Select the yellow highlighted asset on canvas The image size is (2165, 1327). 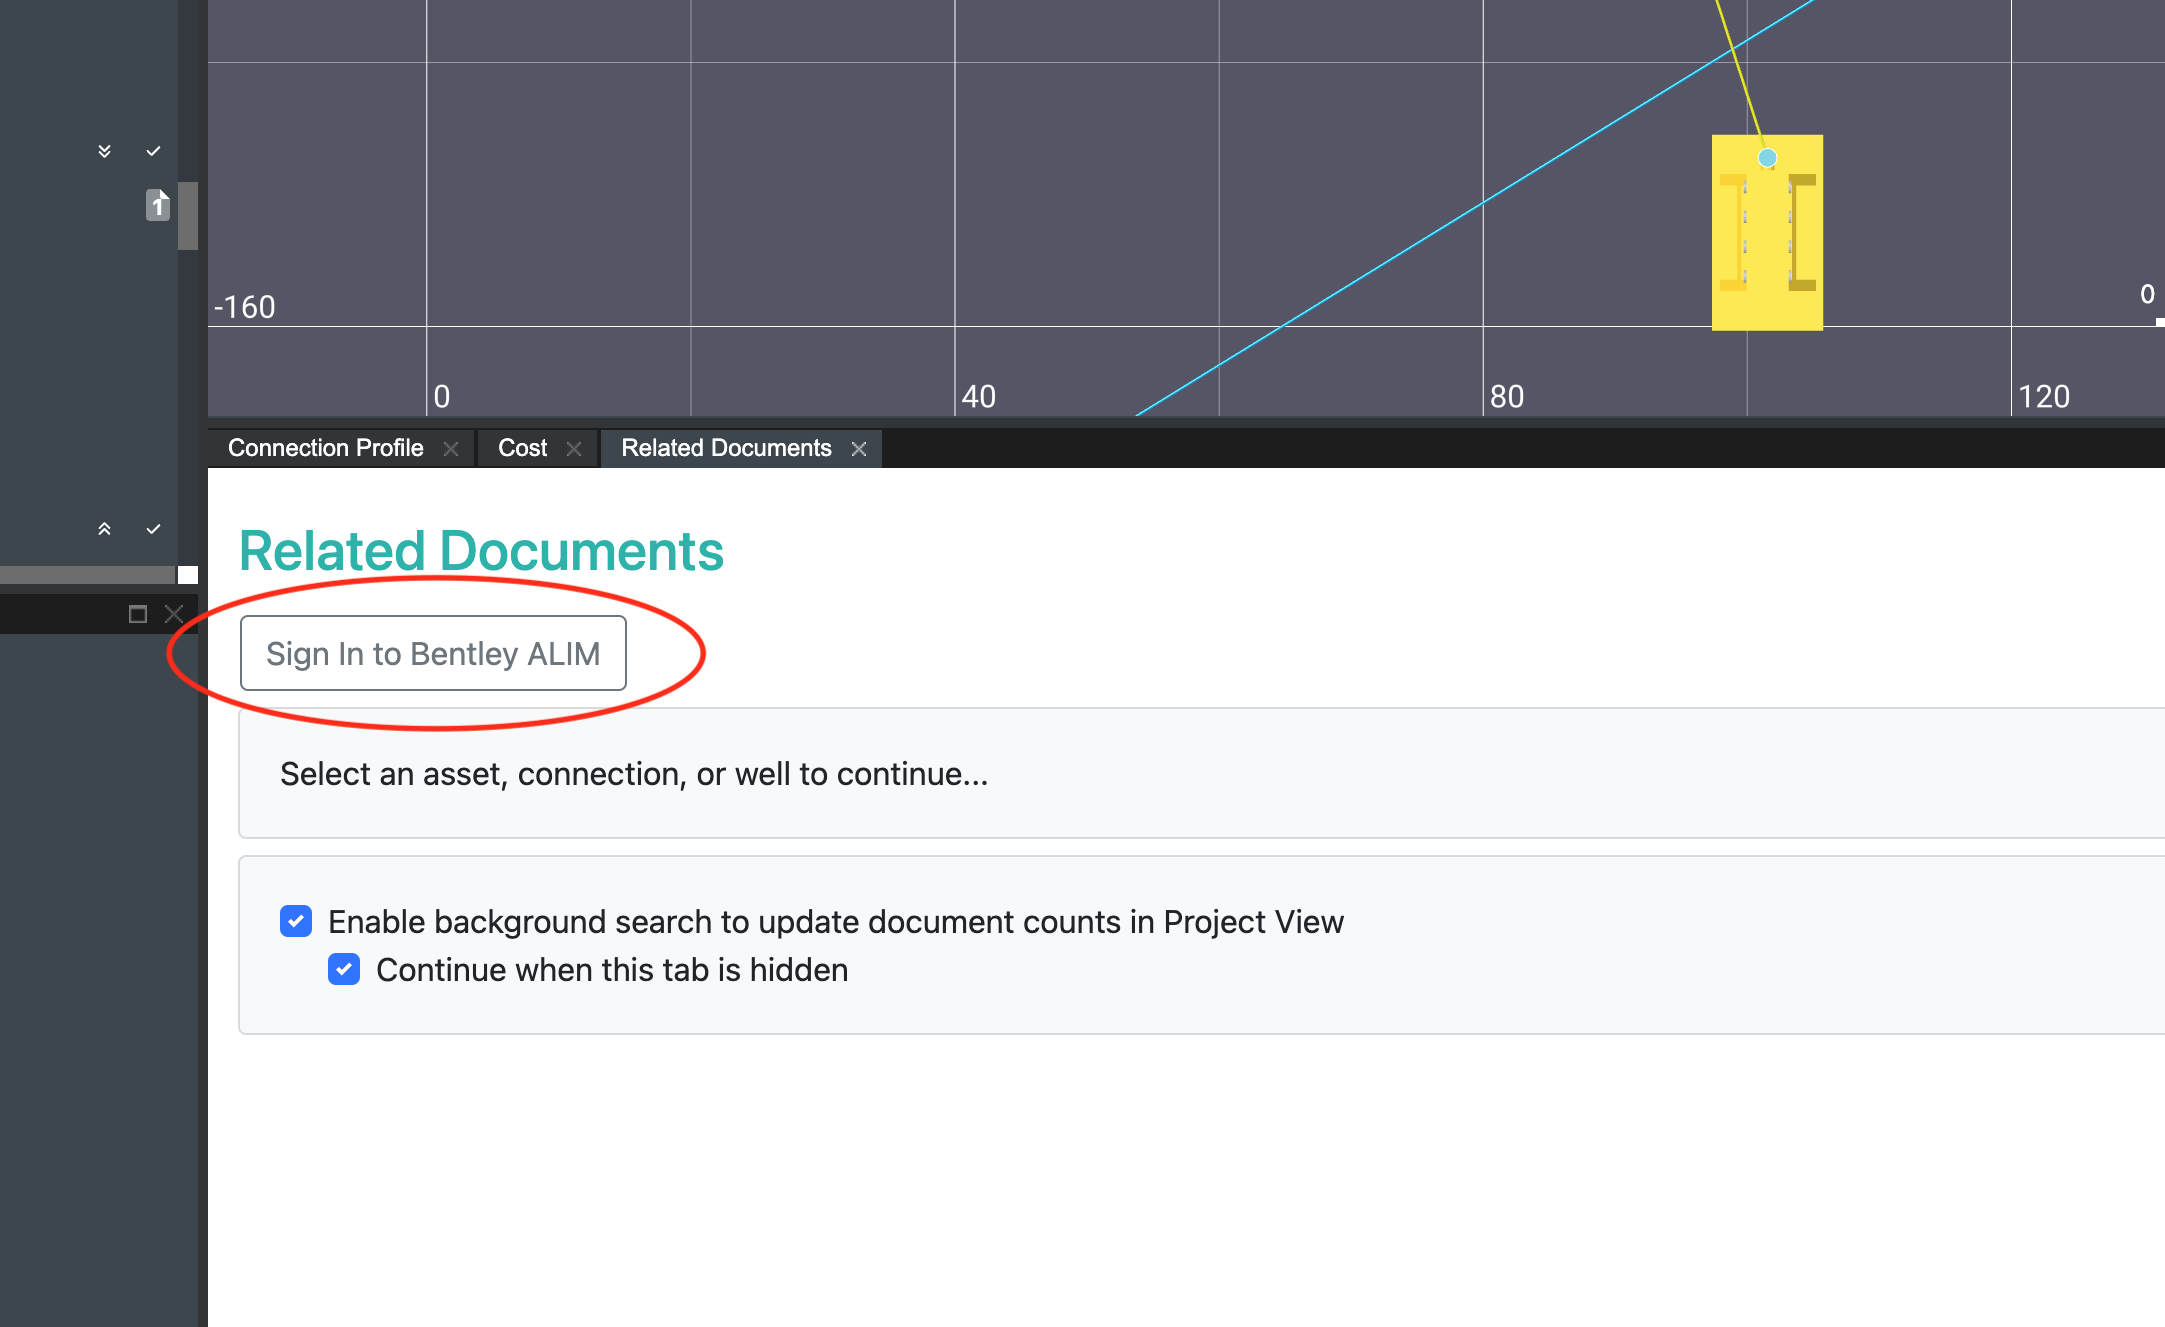click(1767, 232)
